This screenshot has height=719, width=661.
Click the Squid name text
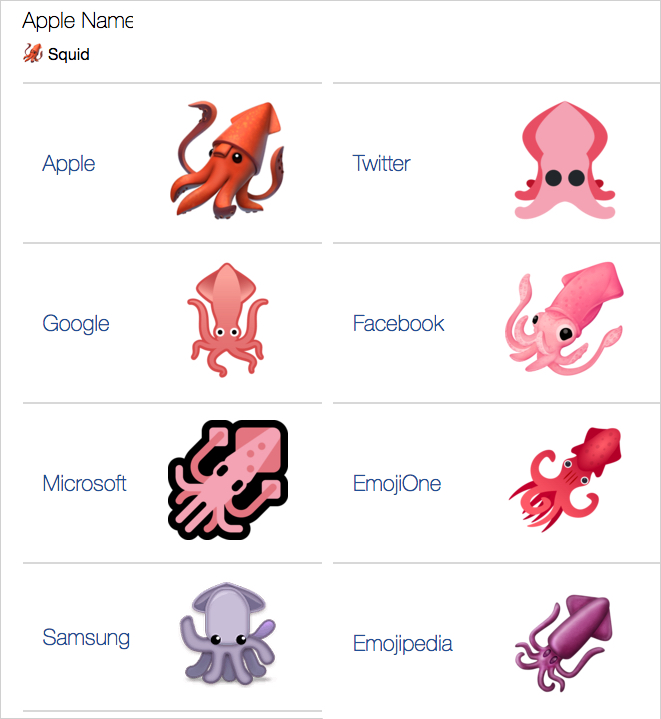[69, 54]
